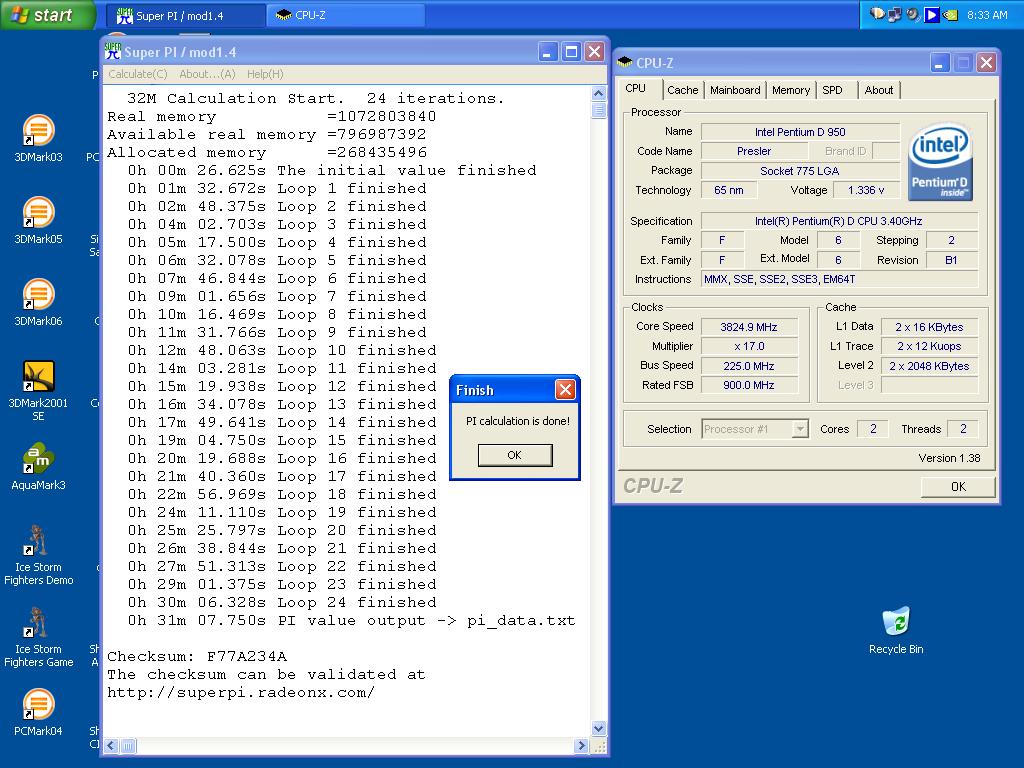Click the Intel Pentium D logo in CPU-Z
Image resolution: width=1024 pixels, height=768 pixels.
[x=940, y=161]
